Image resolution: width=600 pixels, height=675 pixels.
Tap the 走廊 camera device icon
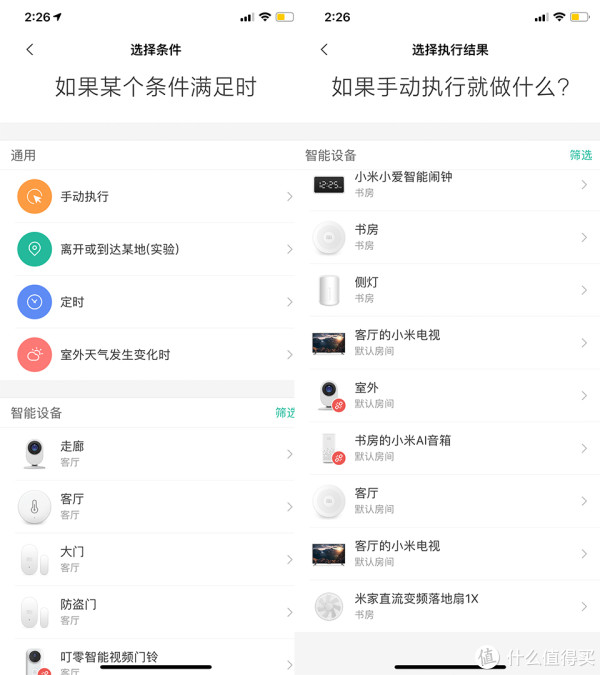coord(35,454)
